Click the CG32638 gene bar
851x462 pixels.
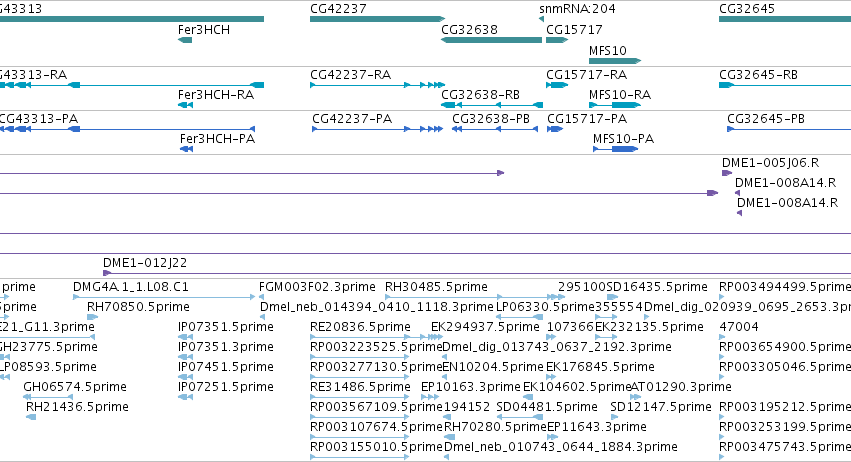tap(491, 40)
